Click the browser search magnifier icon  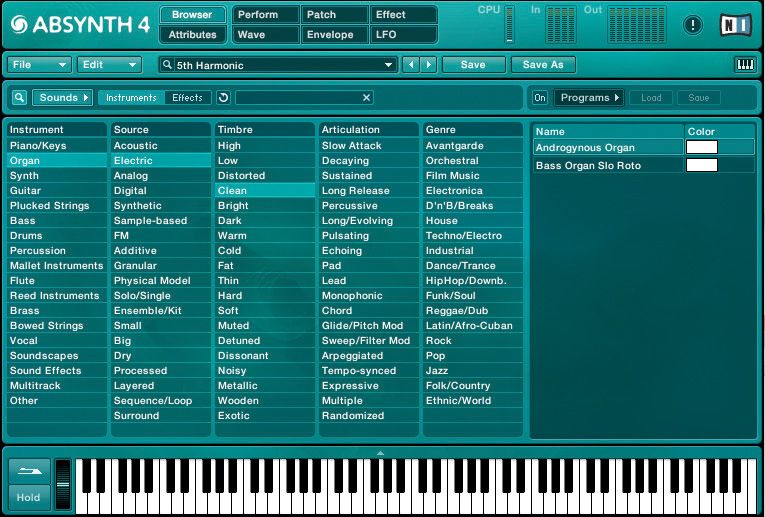[19, 98]
